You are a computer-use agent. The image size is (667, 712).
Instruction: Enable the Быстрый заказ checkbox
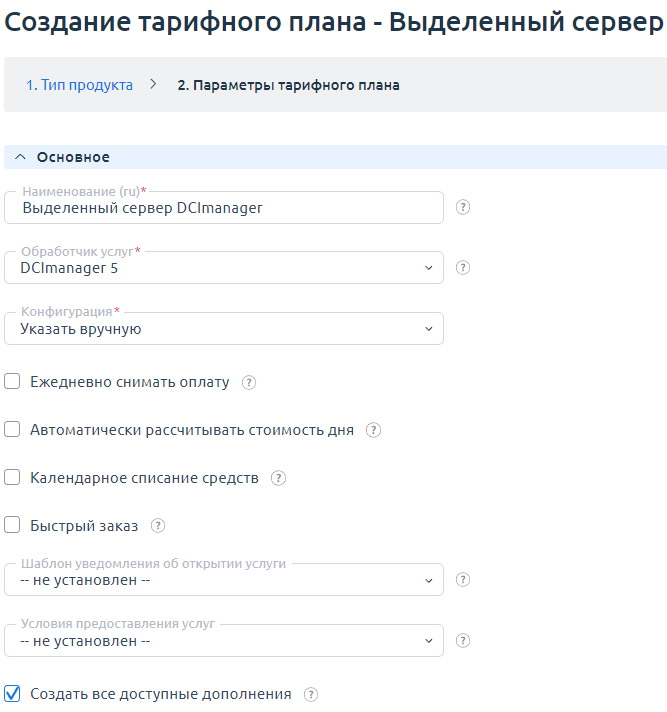[13, 526]
